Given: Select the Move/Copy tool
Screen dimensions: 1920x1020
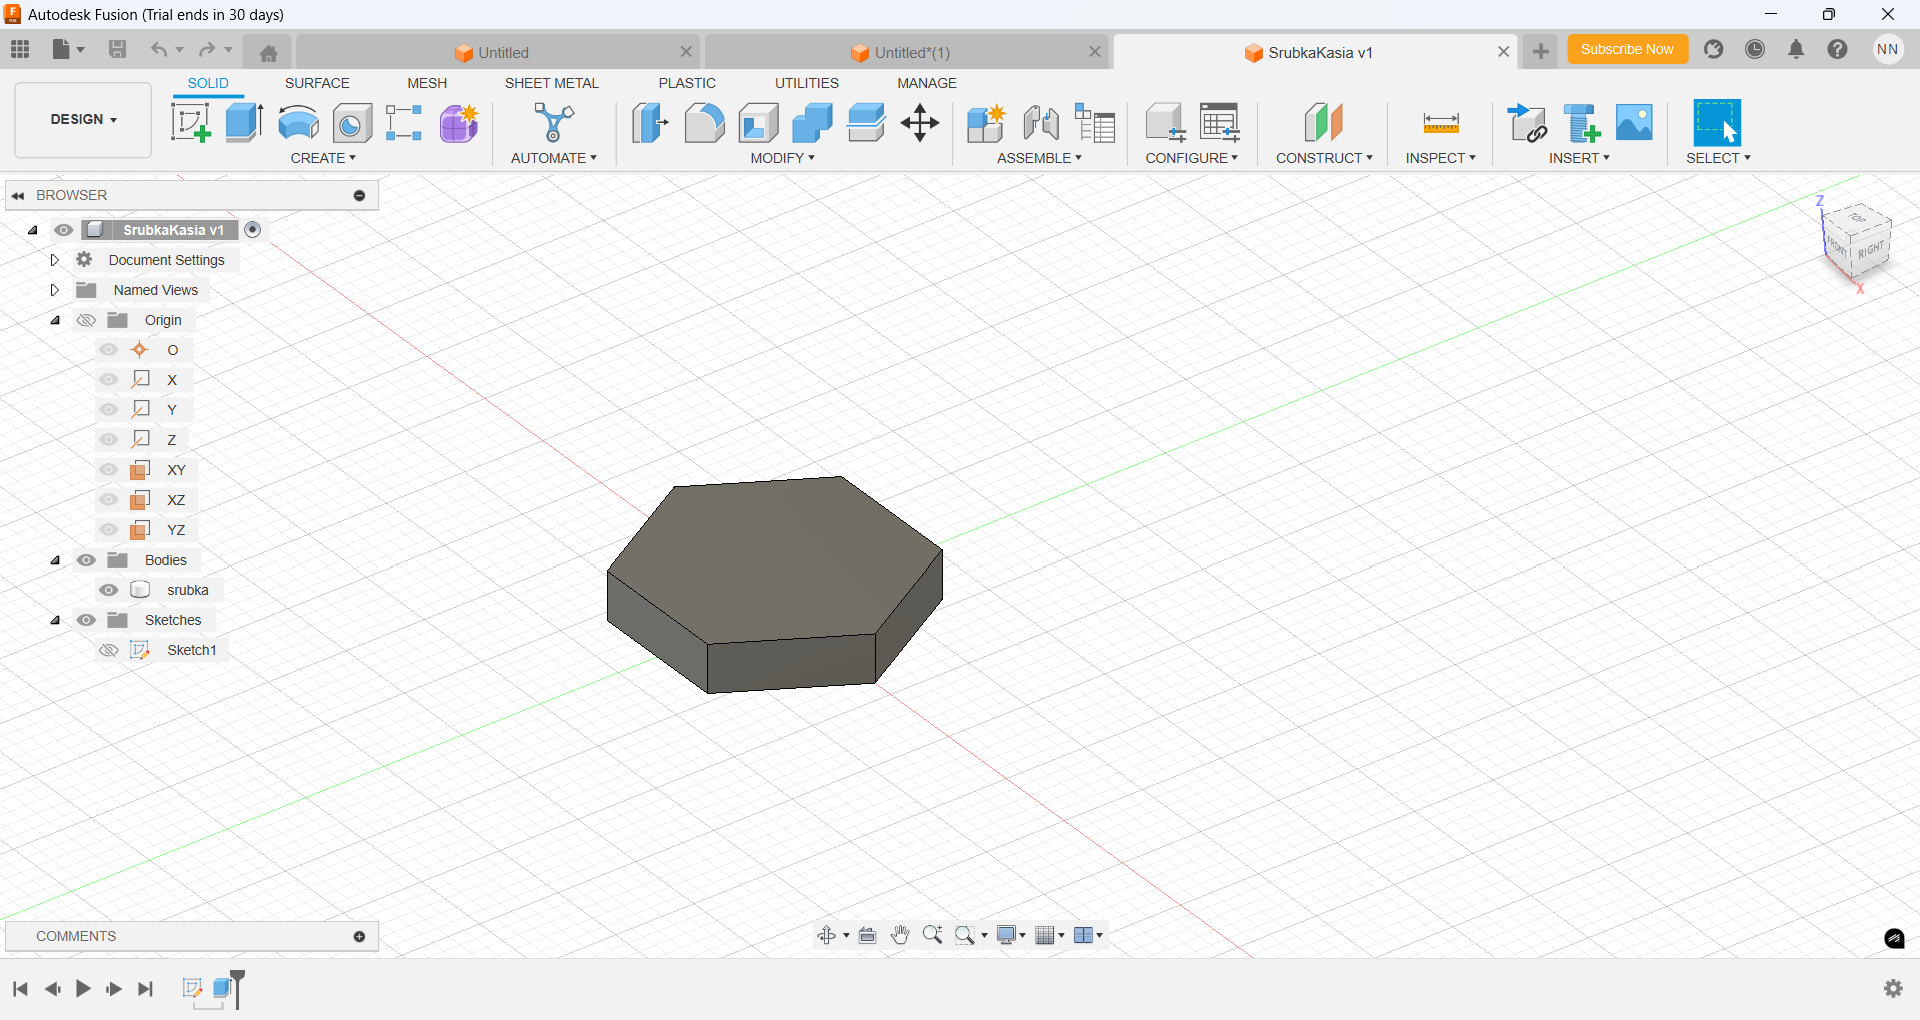Looking at the screenshot, I should tap(920, 123).
